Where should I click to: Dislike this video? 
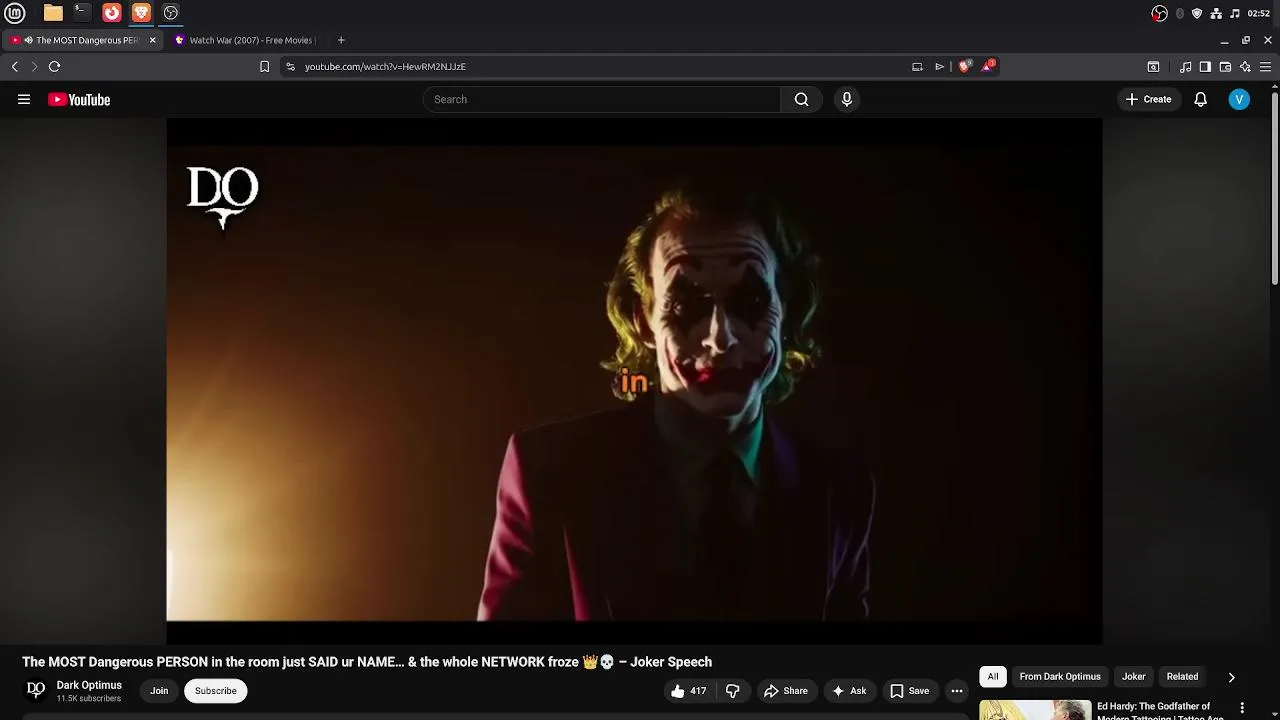coord(733,691)
